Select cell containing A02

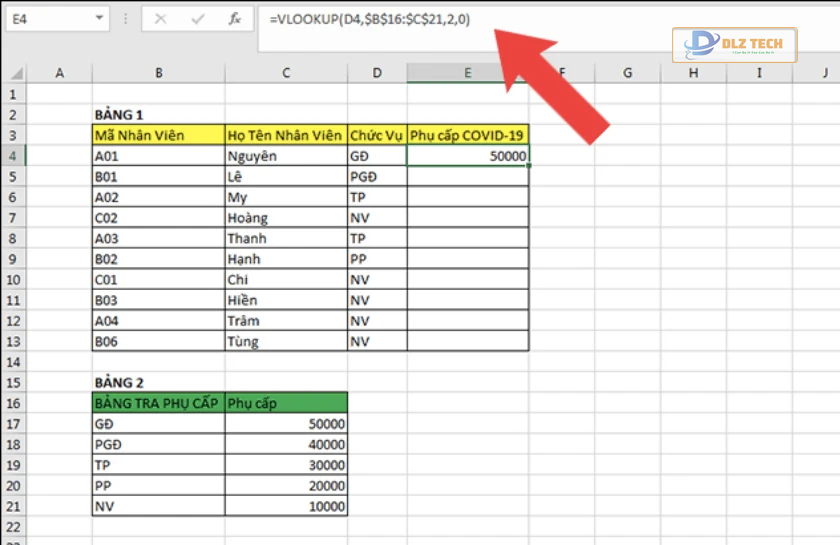pos(159,197)
